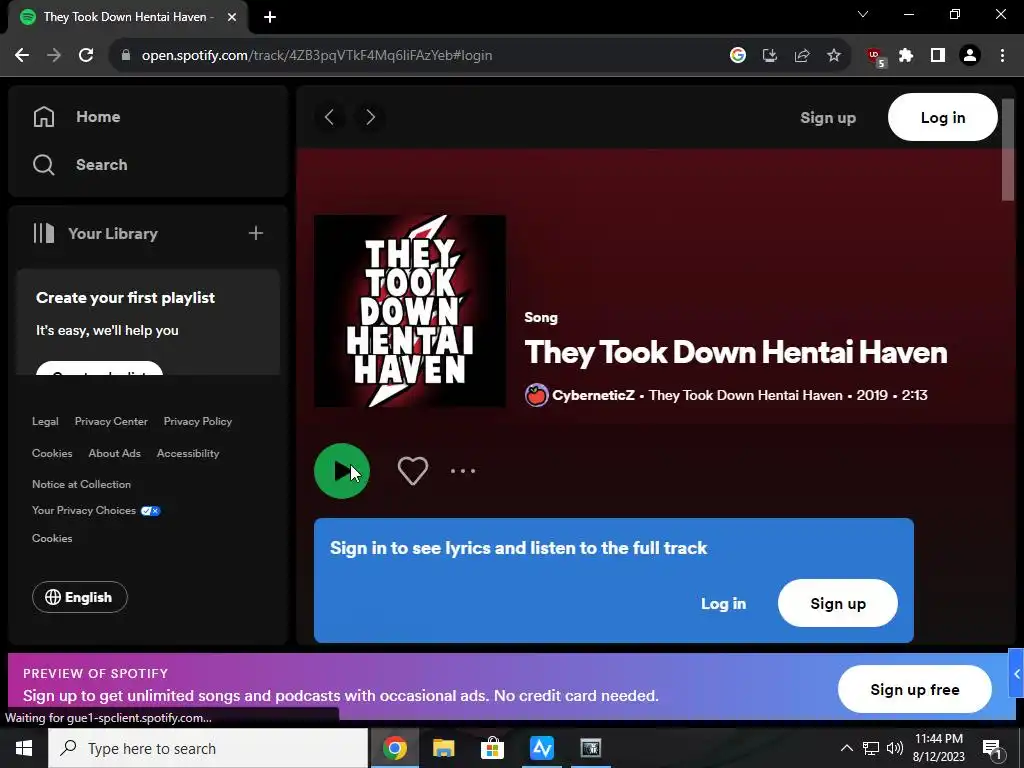Select the They Took Down Hentai Haven browser tab
The height and width of the screenshot is (768, 1024).
(x=127, y=17)
